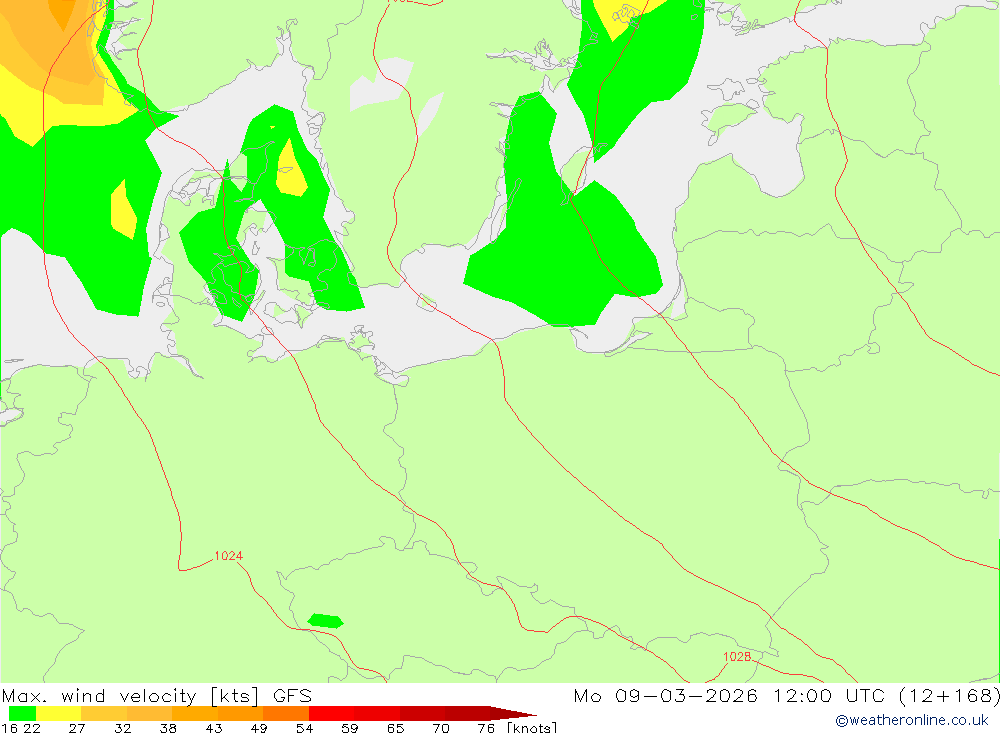Click the weatheronline.co.uk copyright link
Image resolution: width=1000 pixels, height=733 pixels.
(912, 720)
